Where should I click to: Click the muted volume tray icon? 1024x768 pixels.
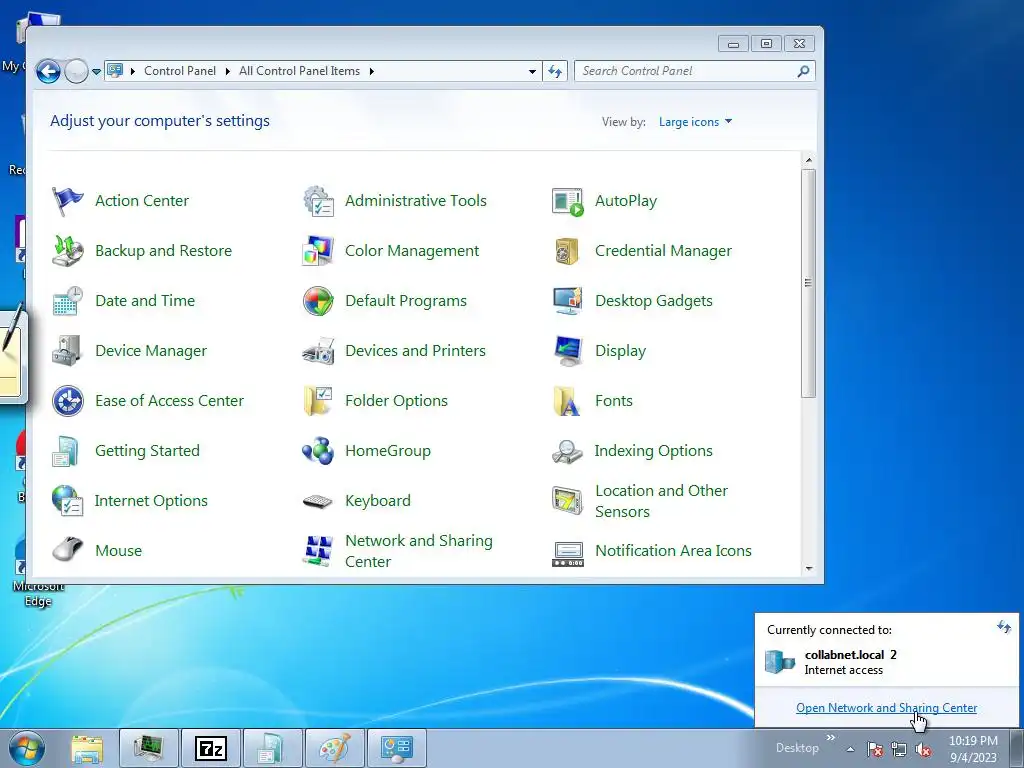(922, 749)
